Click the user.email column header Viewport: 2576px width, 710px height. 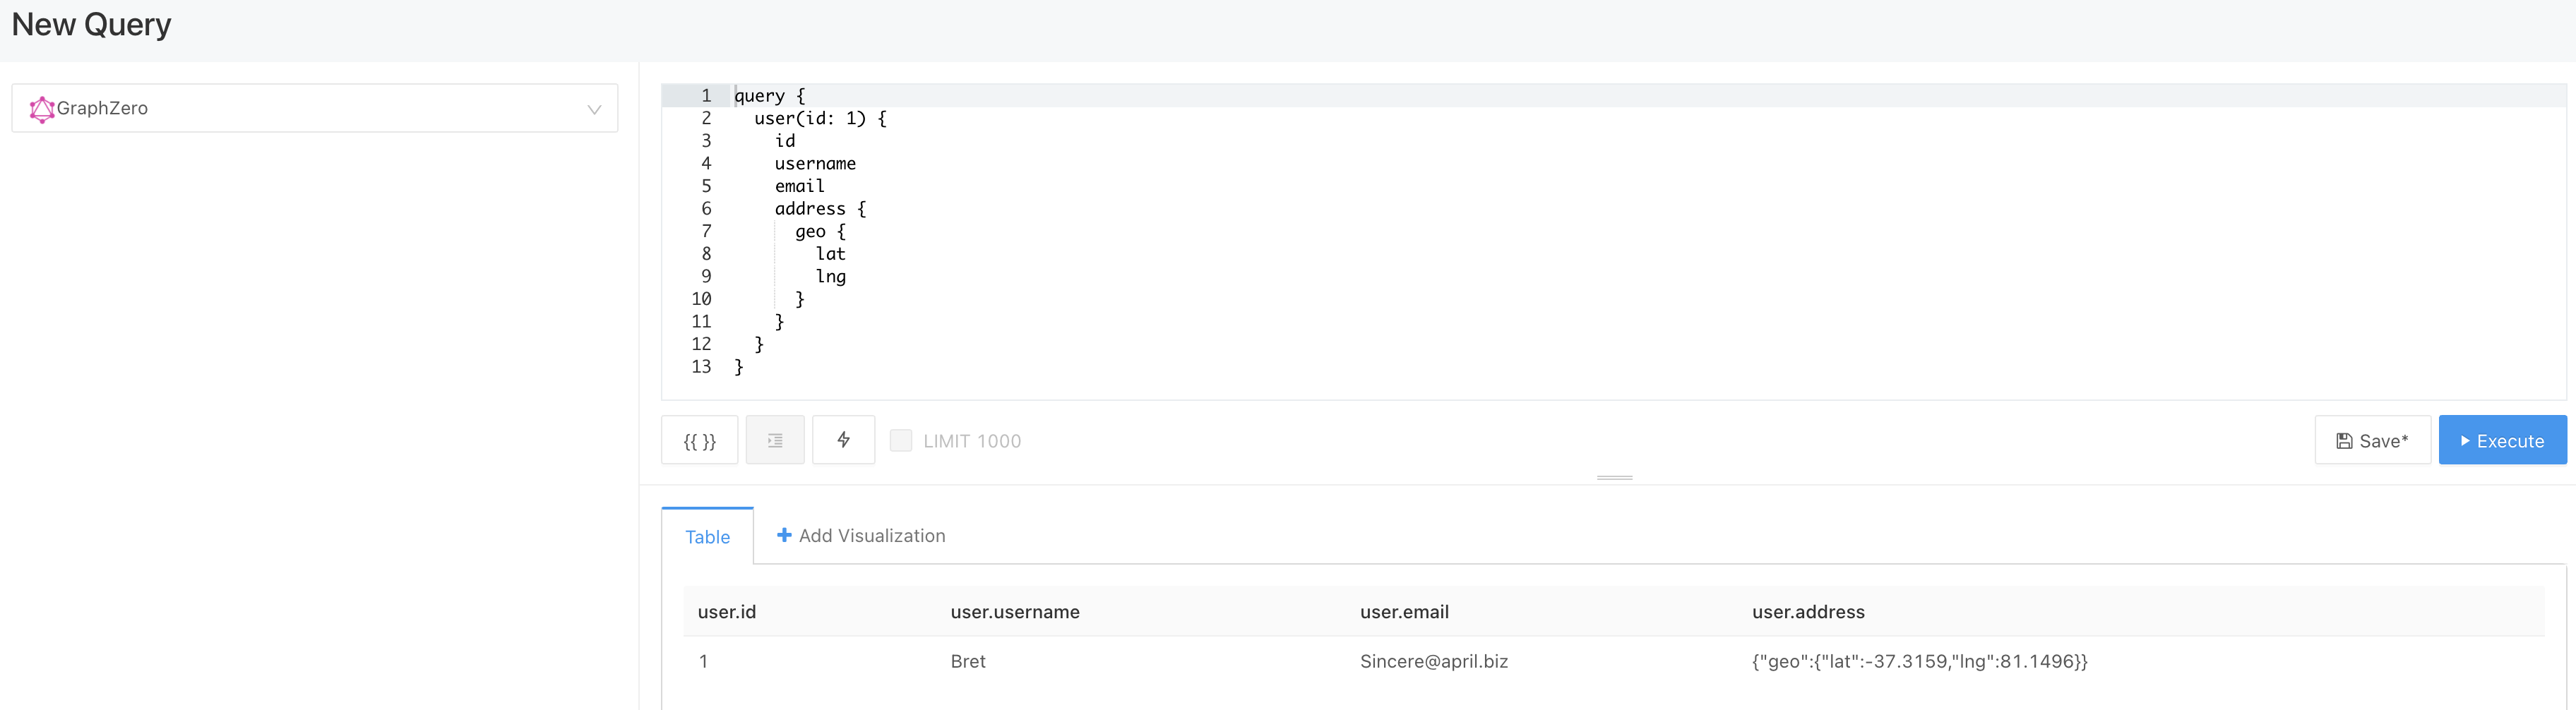point(1404,612)
